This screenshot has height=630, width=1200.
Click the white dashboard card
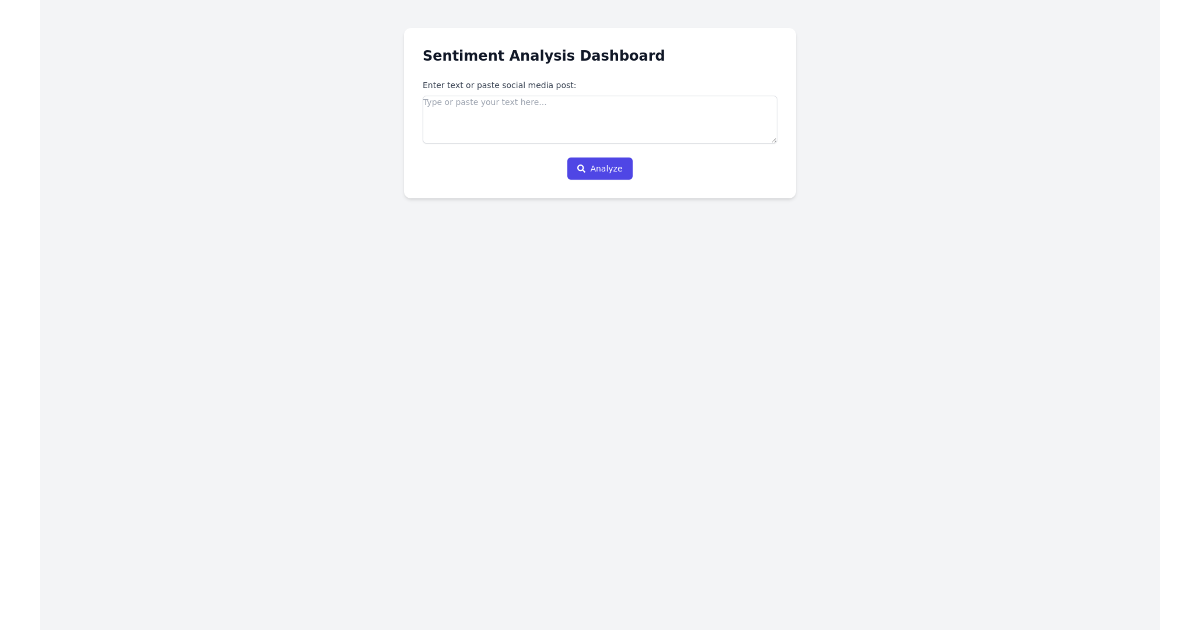pyautogui.click(x=600, y=113)
